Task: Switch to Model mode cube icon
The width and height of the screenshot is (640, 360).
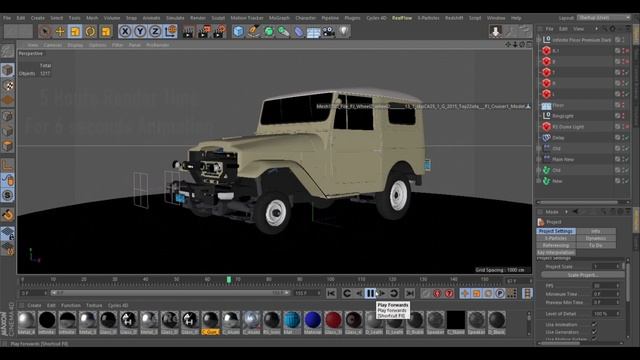Action: pos(7,70)
